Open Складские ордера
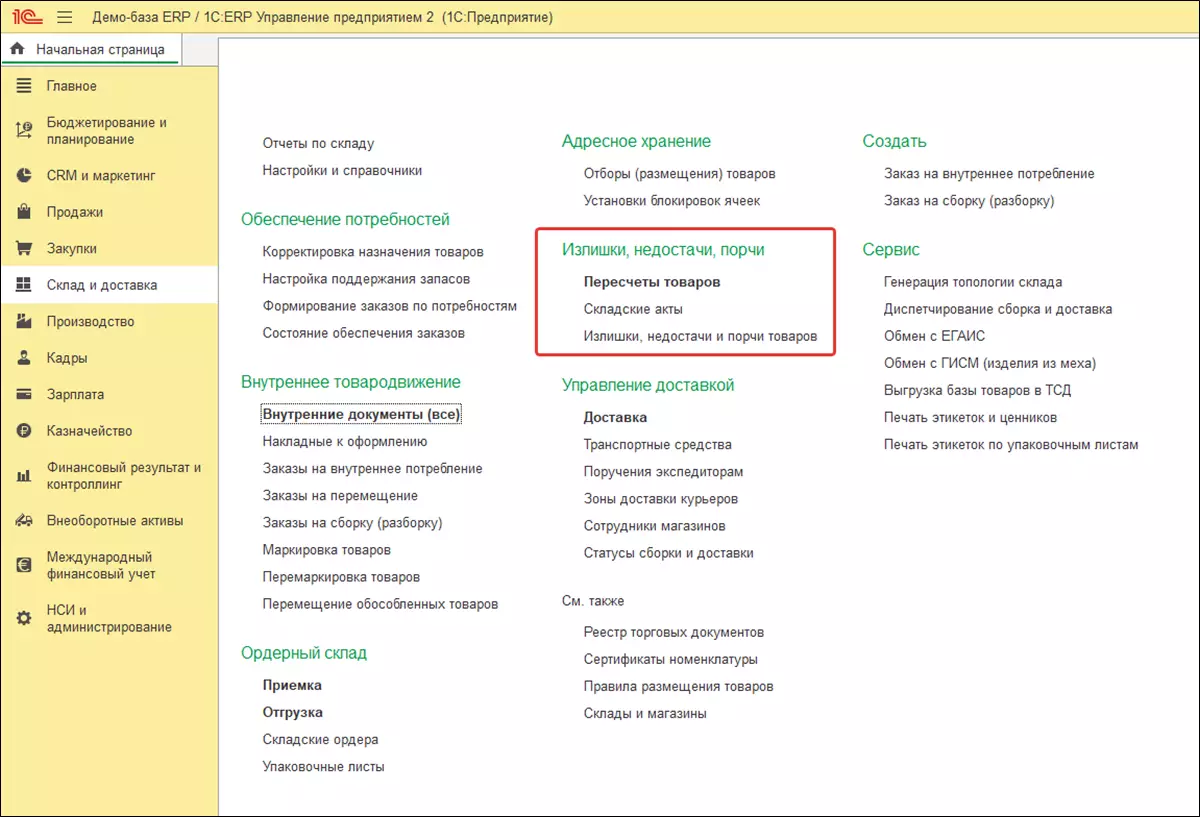Screen dimensions: 1200x817 click(x=320, y=740)
